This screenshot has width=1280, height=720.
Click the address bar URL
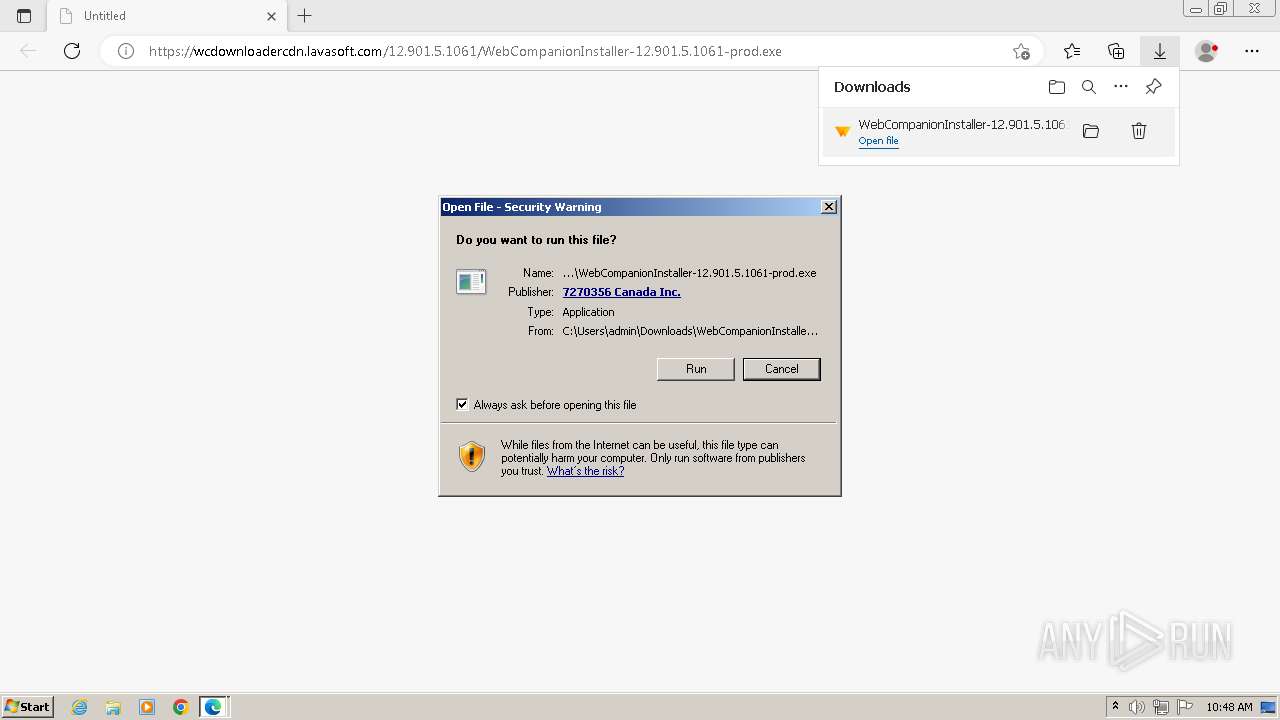tap(465, 51)
